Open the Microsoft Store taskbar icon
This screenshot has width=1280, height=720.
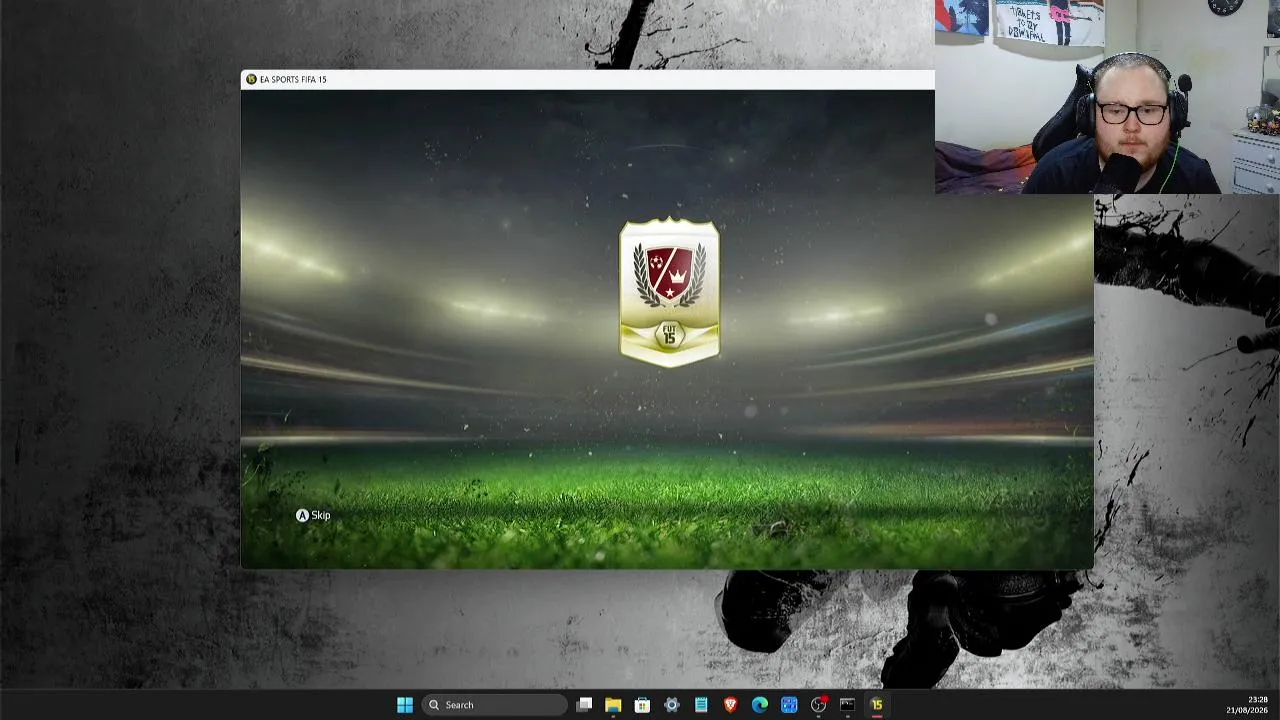pos(642,705)
